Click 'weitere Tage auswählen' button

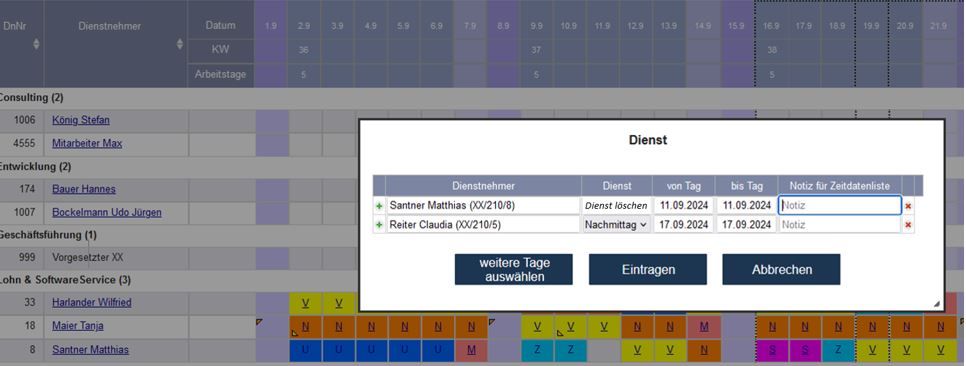coord(514,269)
